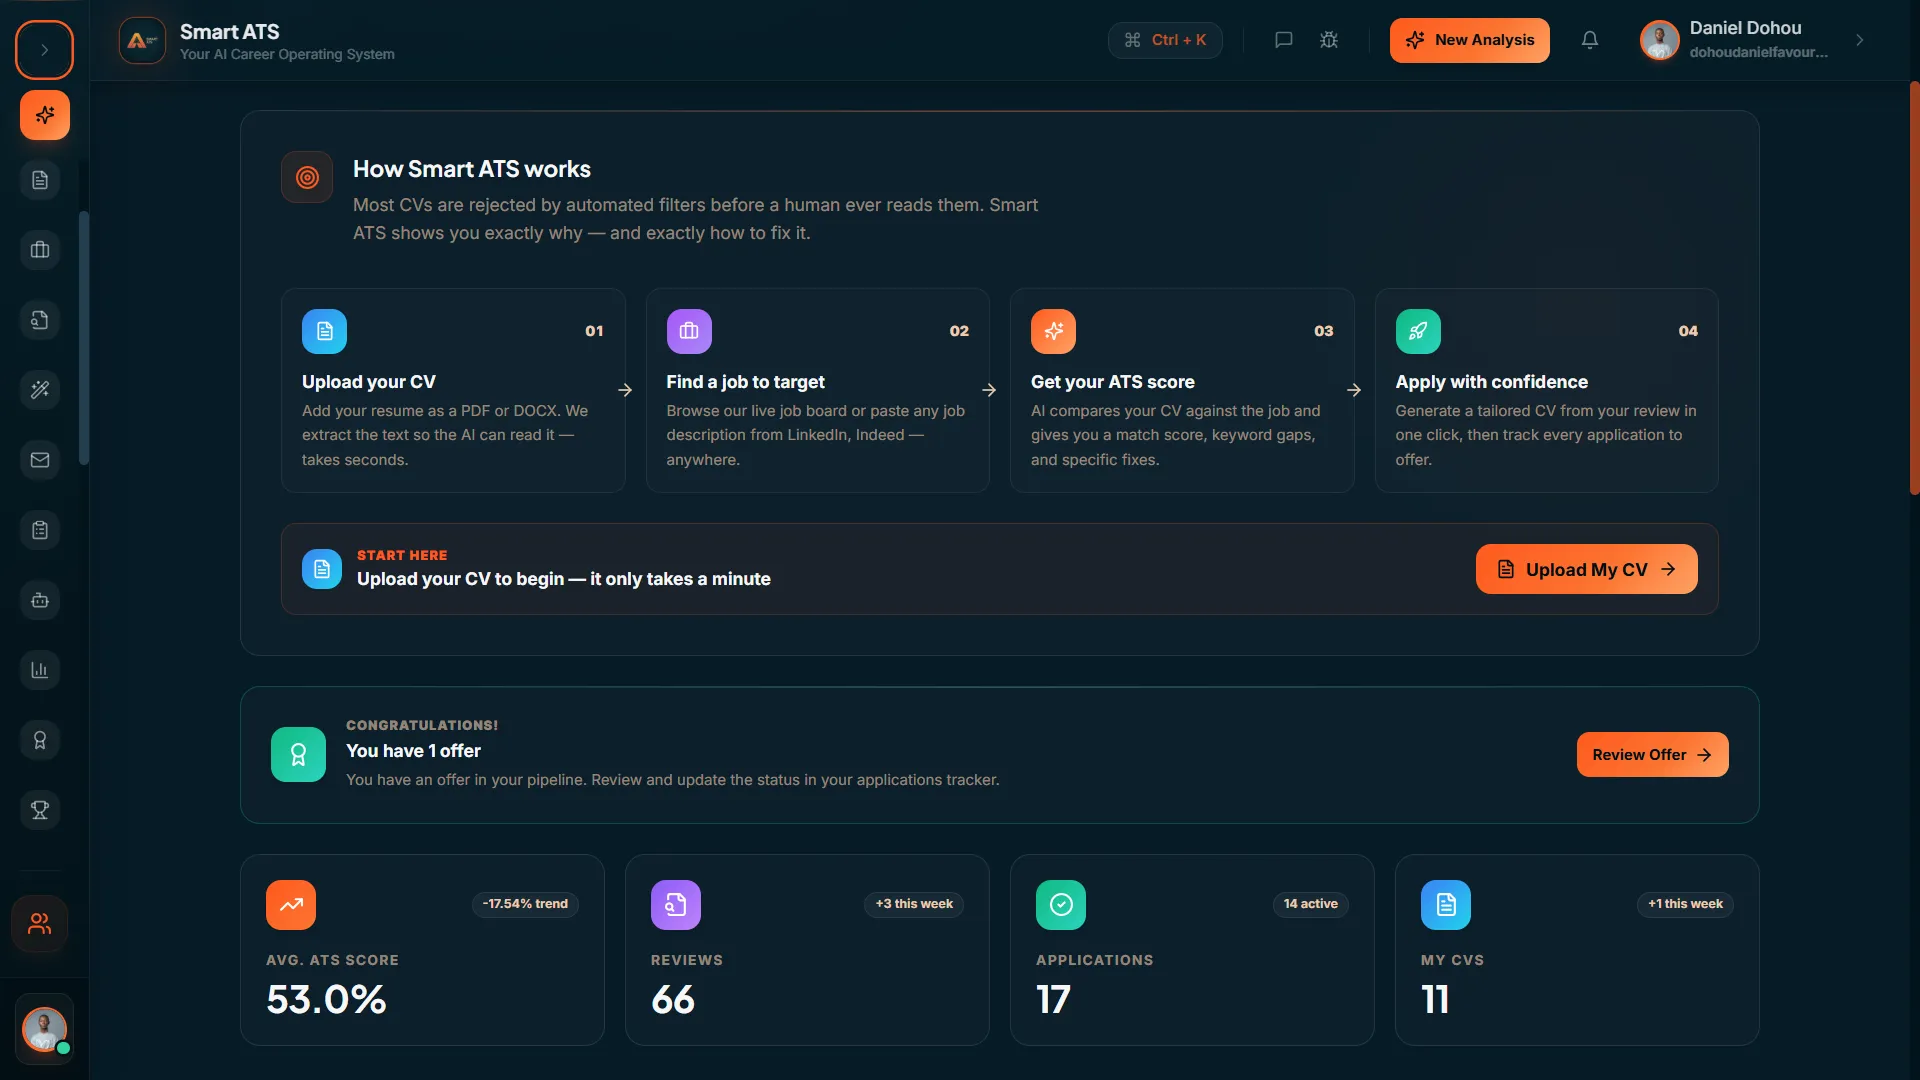Expand the Daniel Dohou account chevron
This screenshot has height=1080, width=1920.
(x=1860, y=40)
